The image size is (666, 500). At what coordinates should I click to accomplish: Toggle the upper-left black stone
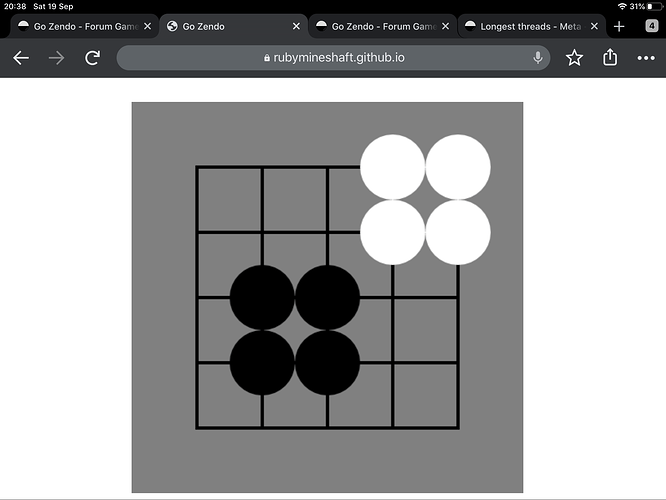click(x=262, y=297)
